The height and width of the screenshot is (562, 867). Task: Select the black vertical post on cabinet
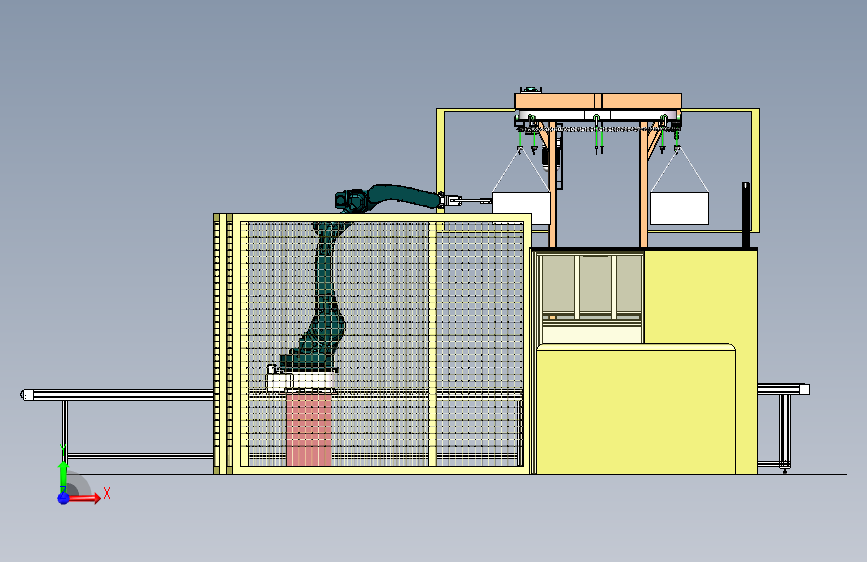pyautogui.click(x=746, y=215)
